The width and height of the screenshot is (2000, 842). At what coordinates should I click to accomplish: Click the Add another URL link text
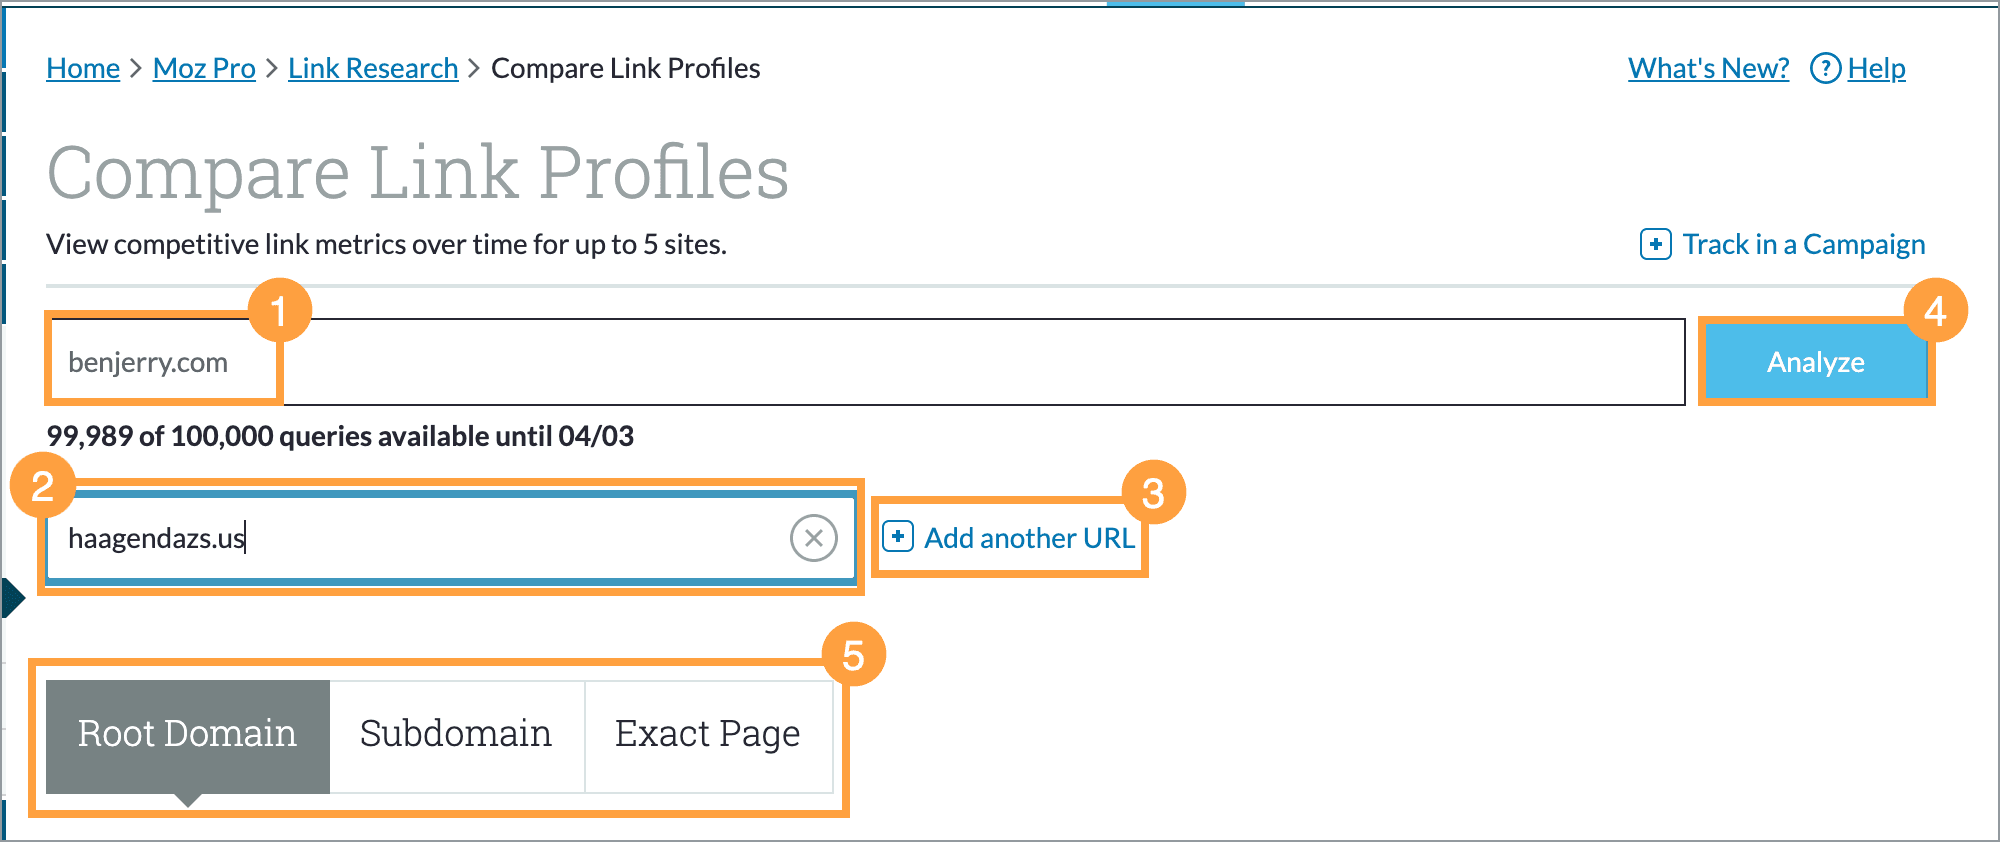click(1029, 538)
